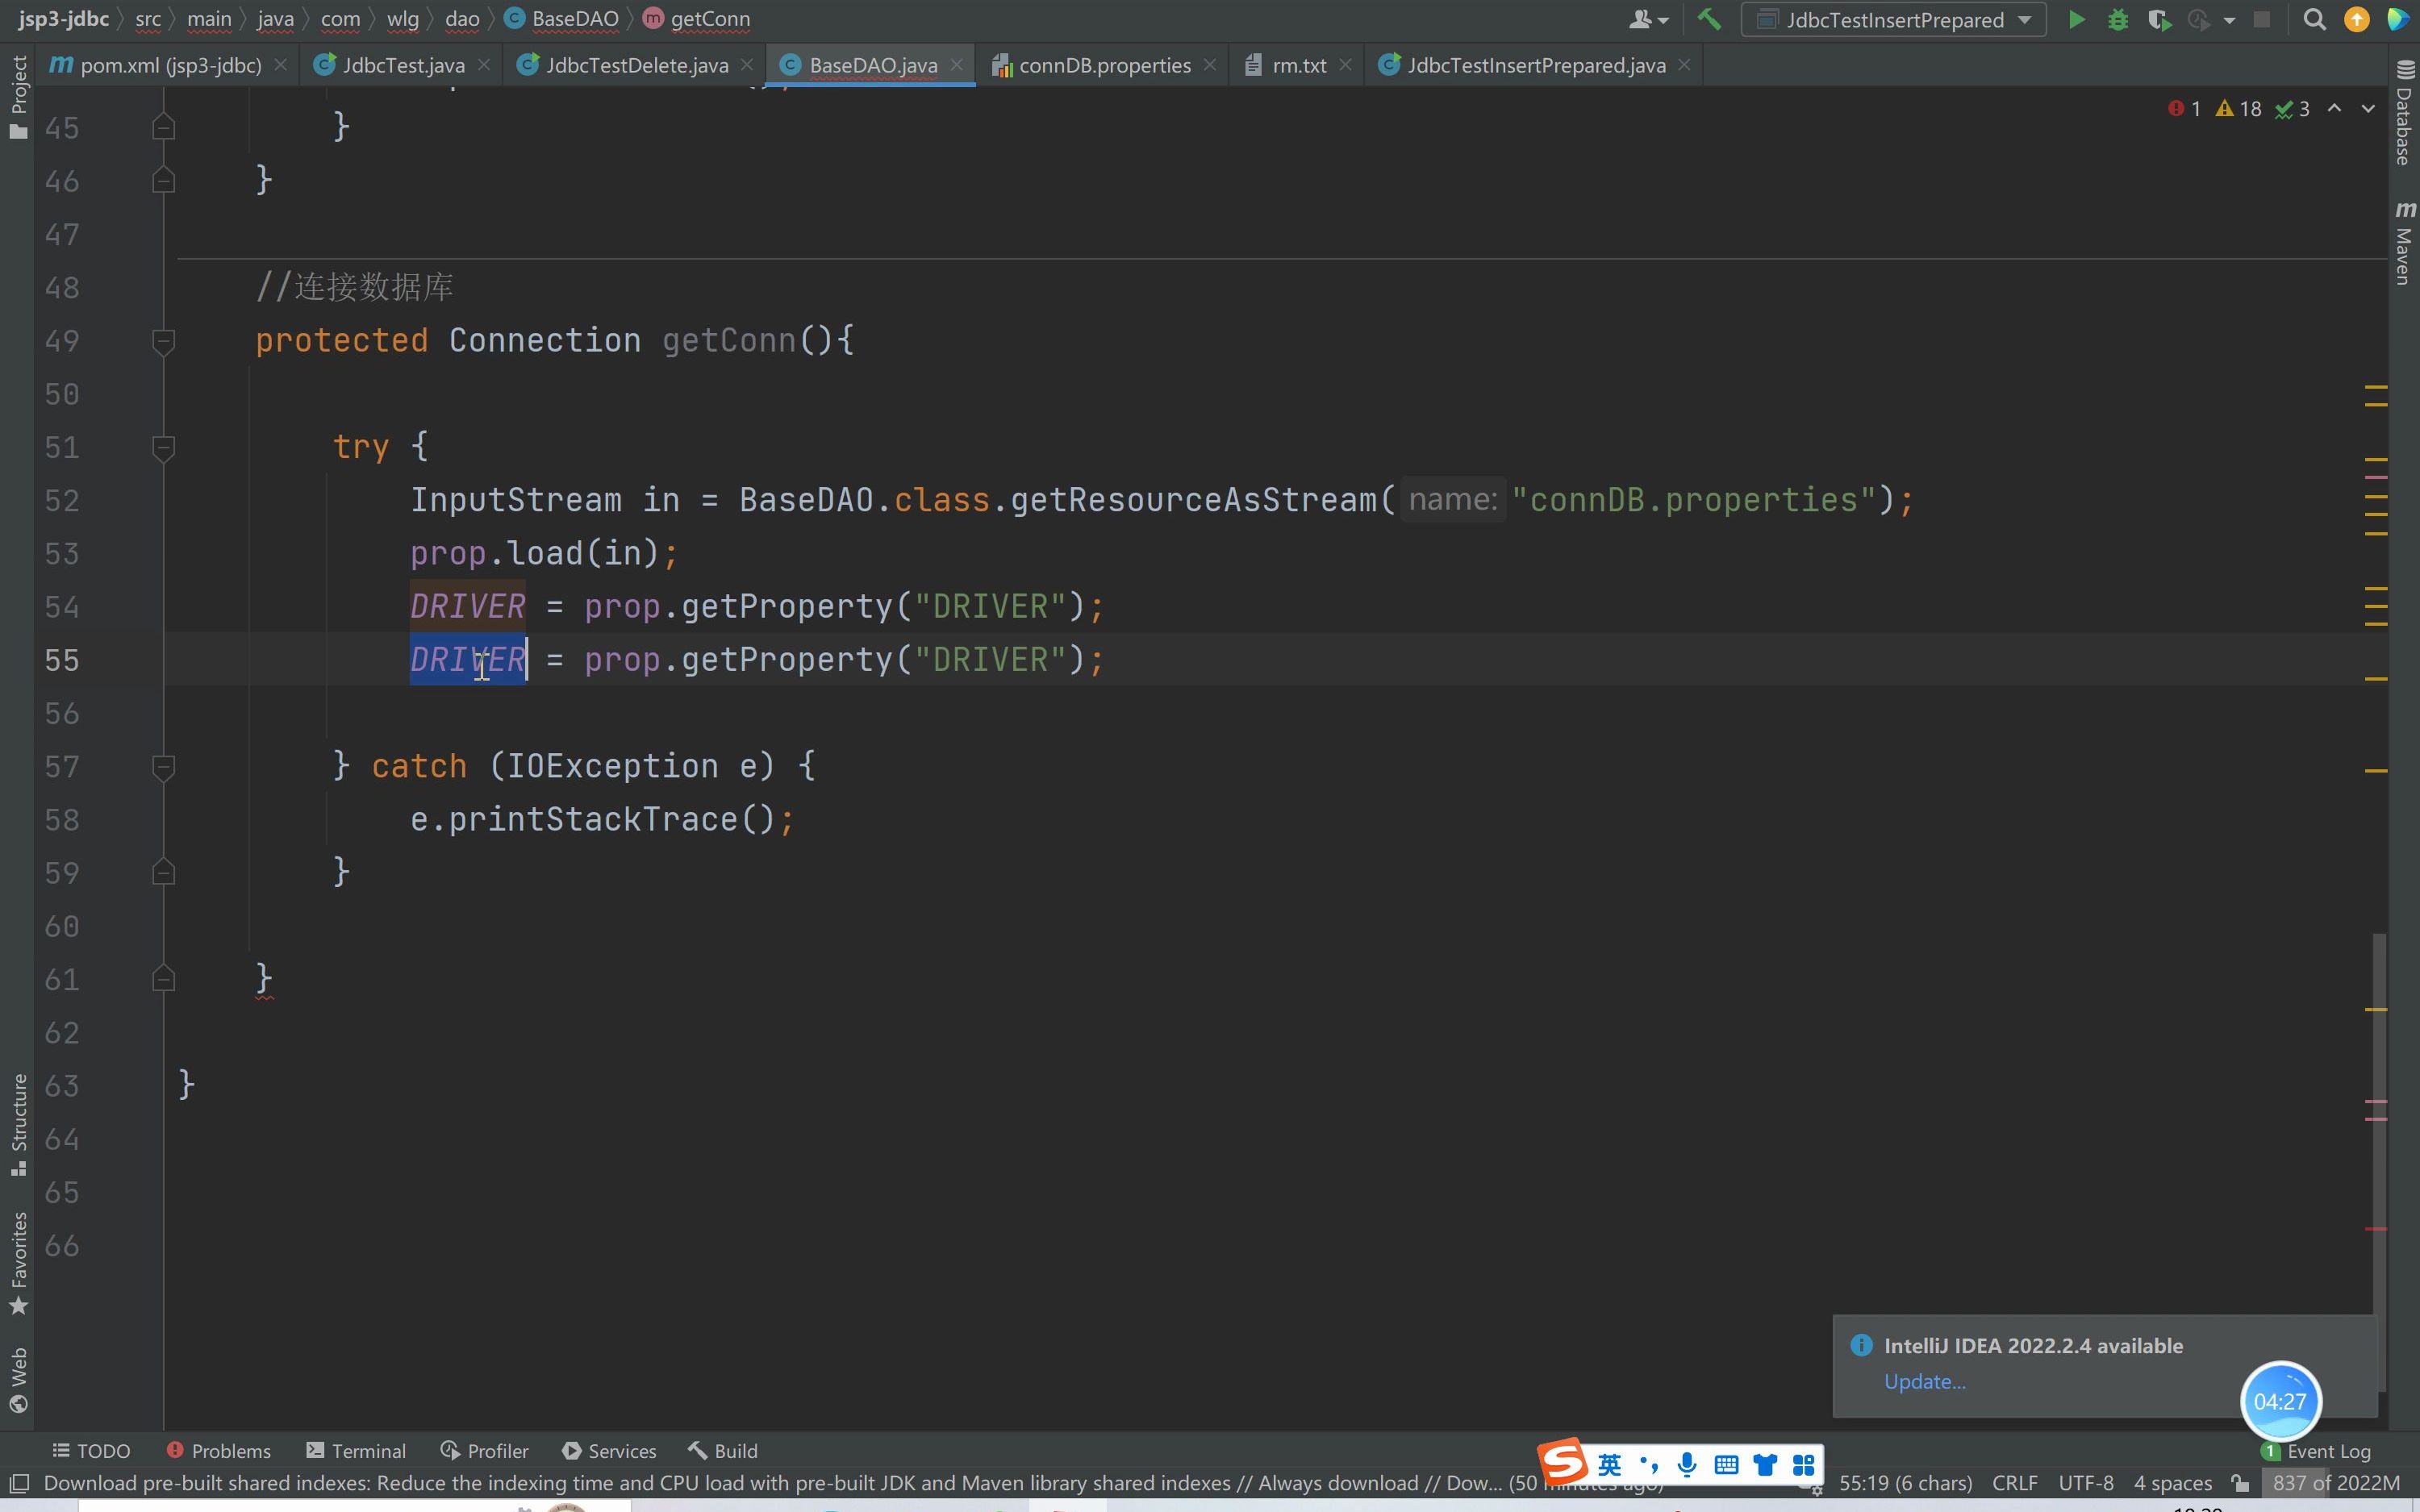Image resolution: width=2420 pixels, height=1512 pixels.
Task: Collapse the getConn method fold marker
Action: [164, 341]
